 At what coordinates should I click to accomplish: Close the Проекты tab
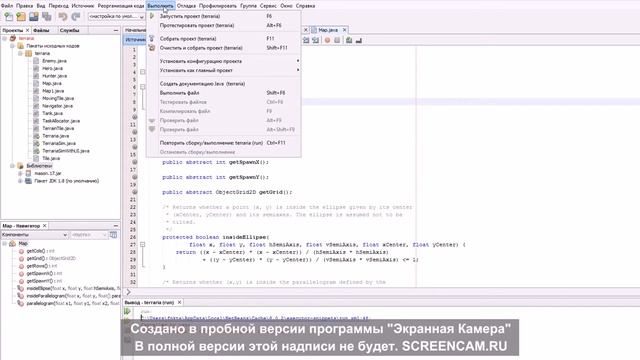(x=27, y=30)
